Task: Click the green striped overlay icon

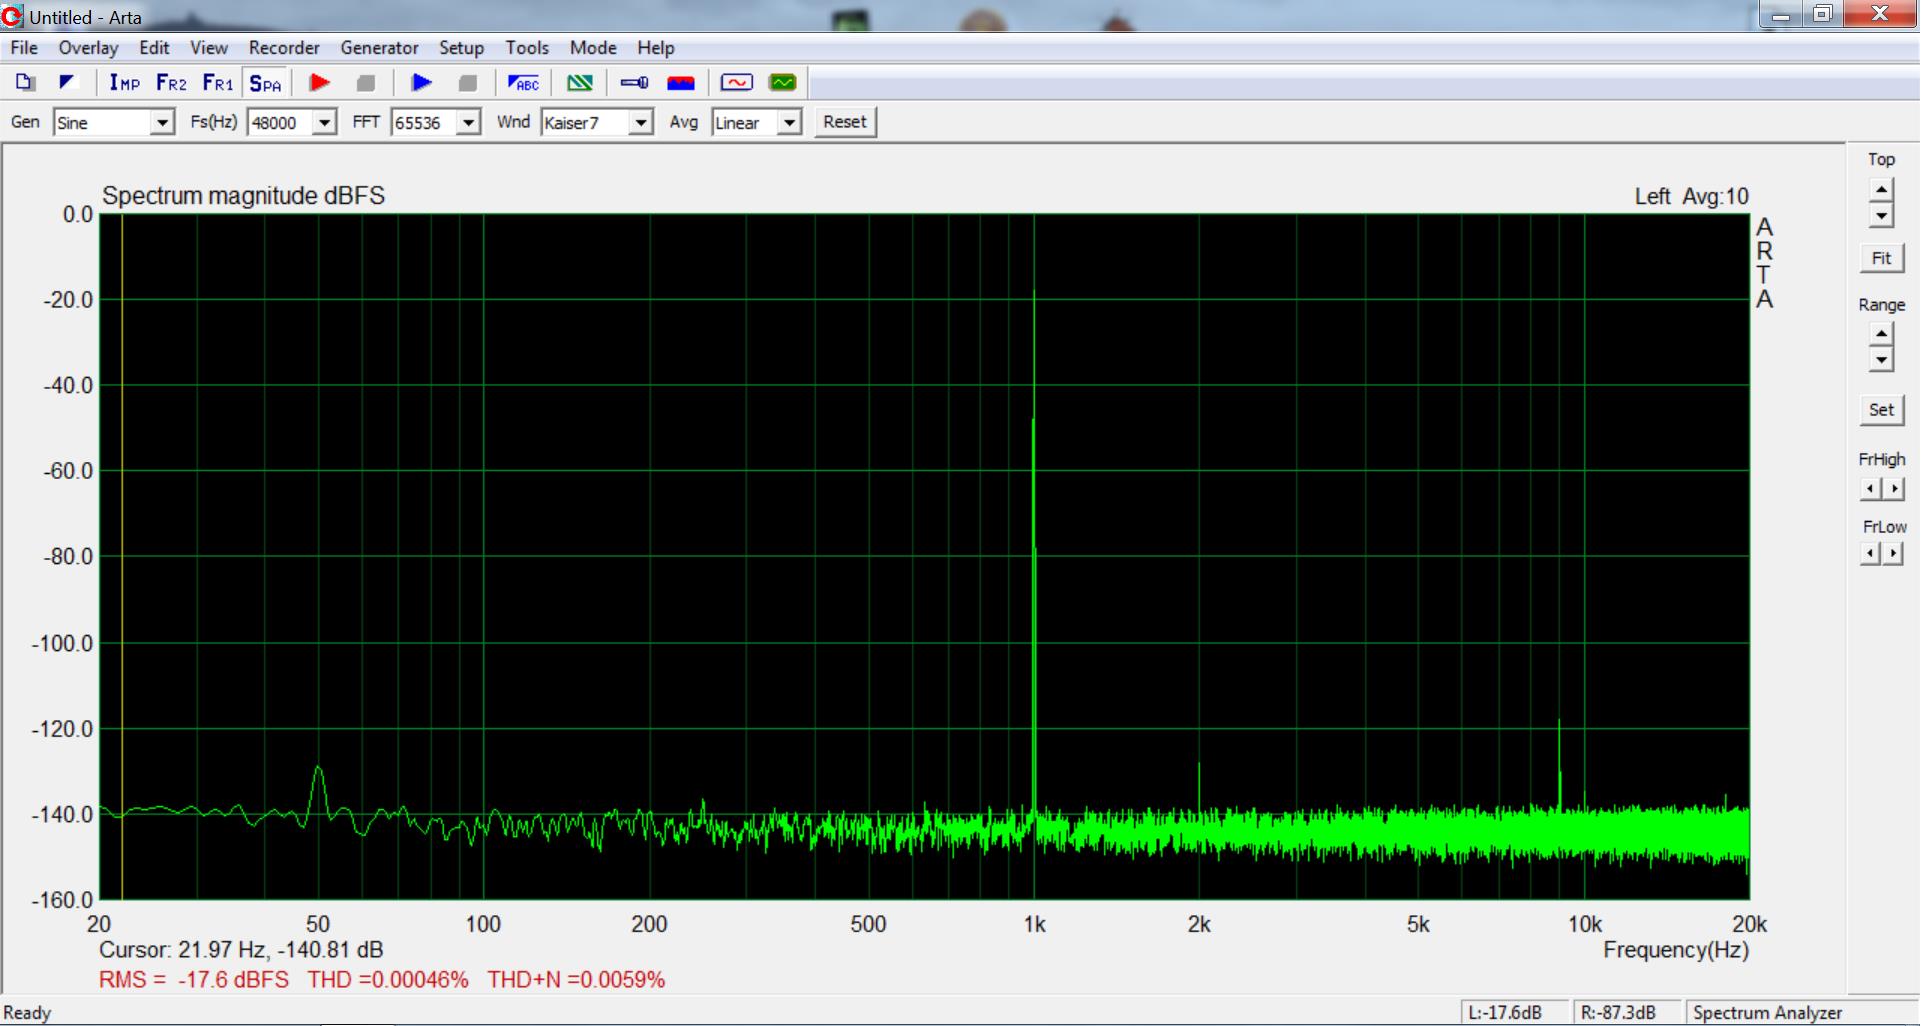Action: point(580,83)
